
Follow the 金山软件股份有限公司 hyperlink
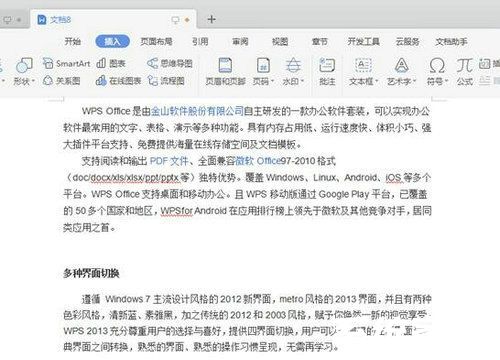[197, 111]
